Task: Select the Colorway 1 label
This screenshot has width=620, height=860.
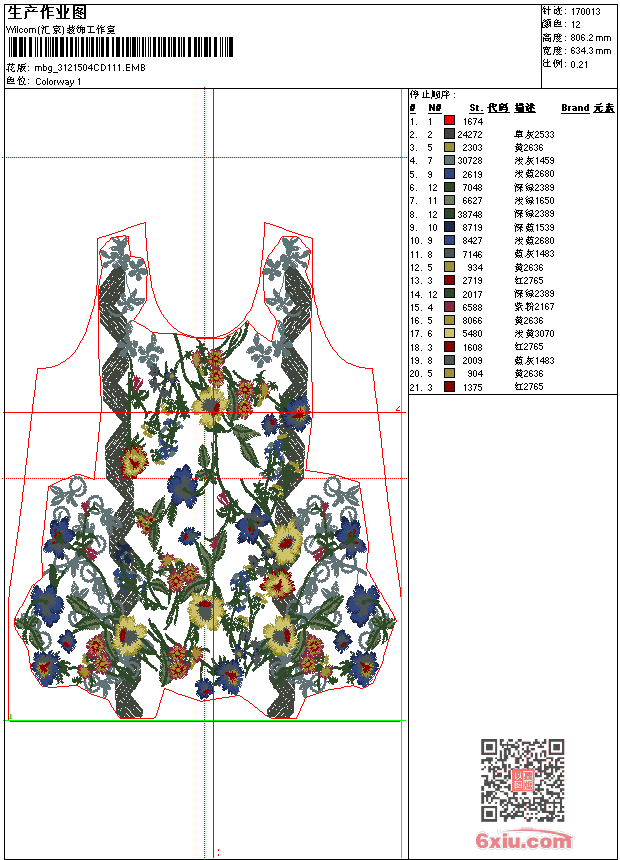Action: [58, 82]
